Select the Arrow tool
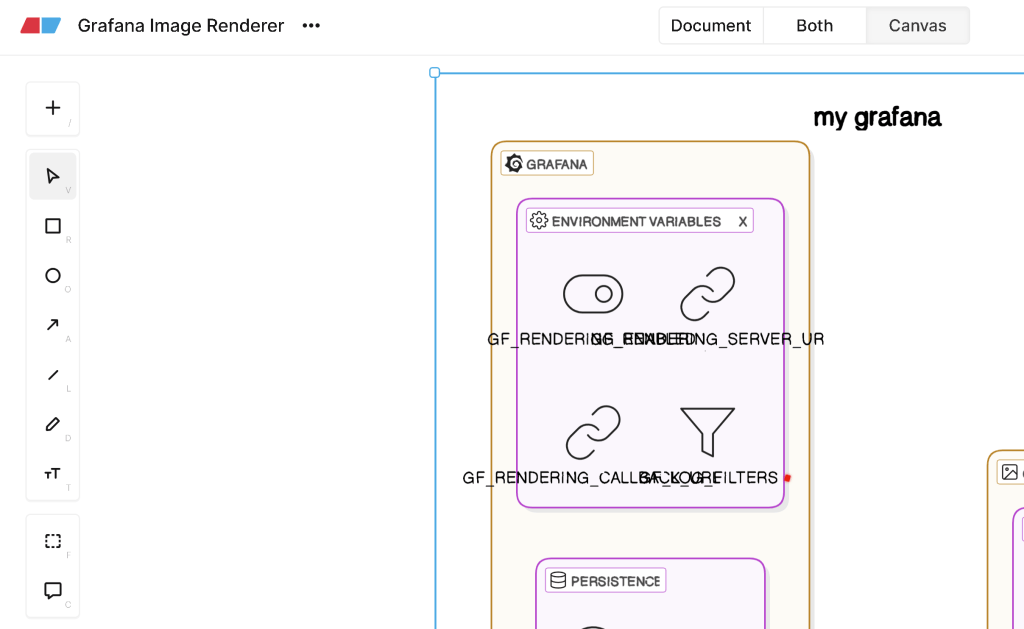Viewport: 1024px width, 629px height. pyautogui.click(x=53, y=325)
